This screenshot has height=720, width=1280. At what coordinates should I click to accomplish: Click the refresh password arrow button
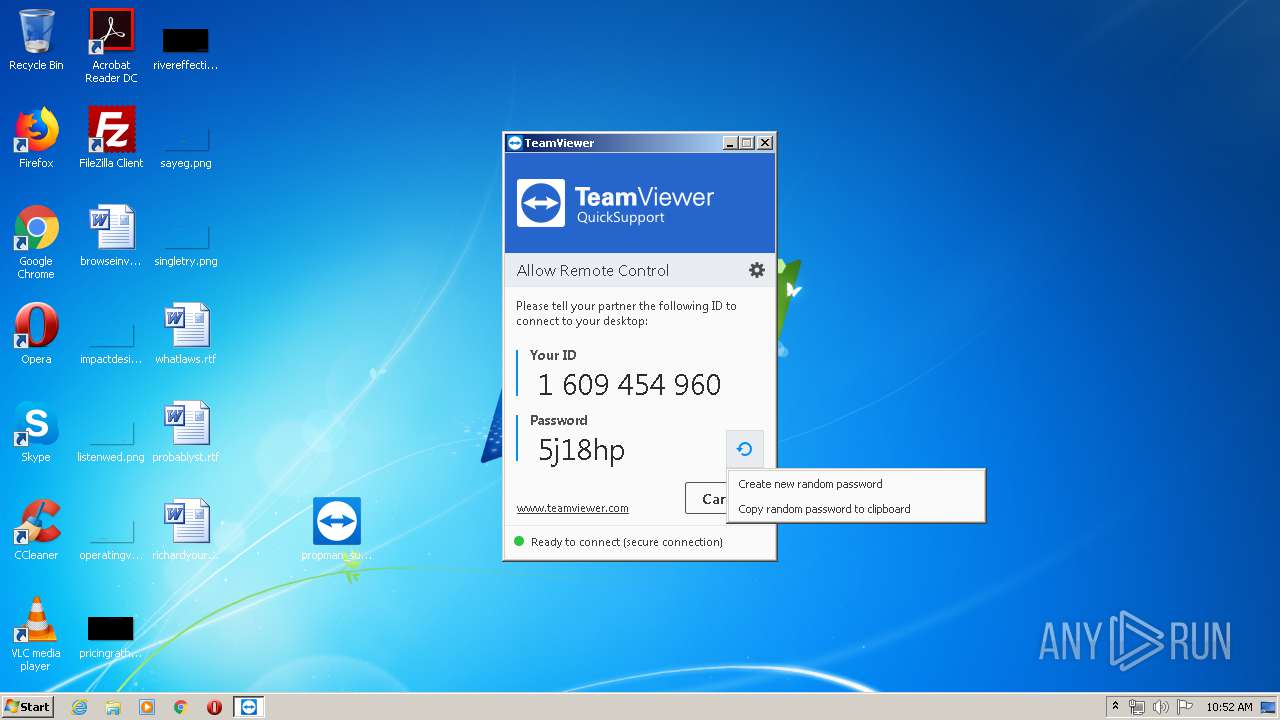(x=744, y=449)
